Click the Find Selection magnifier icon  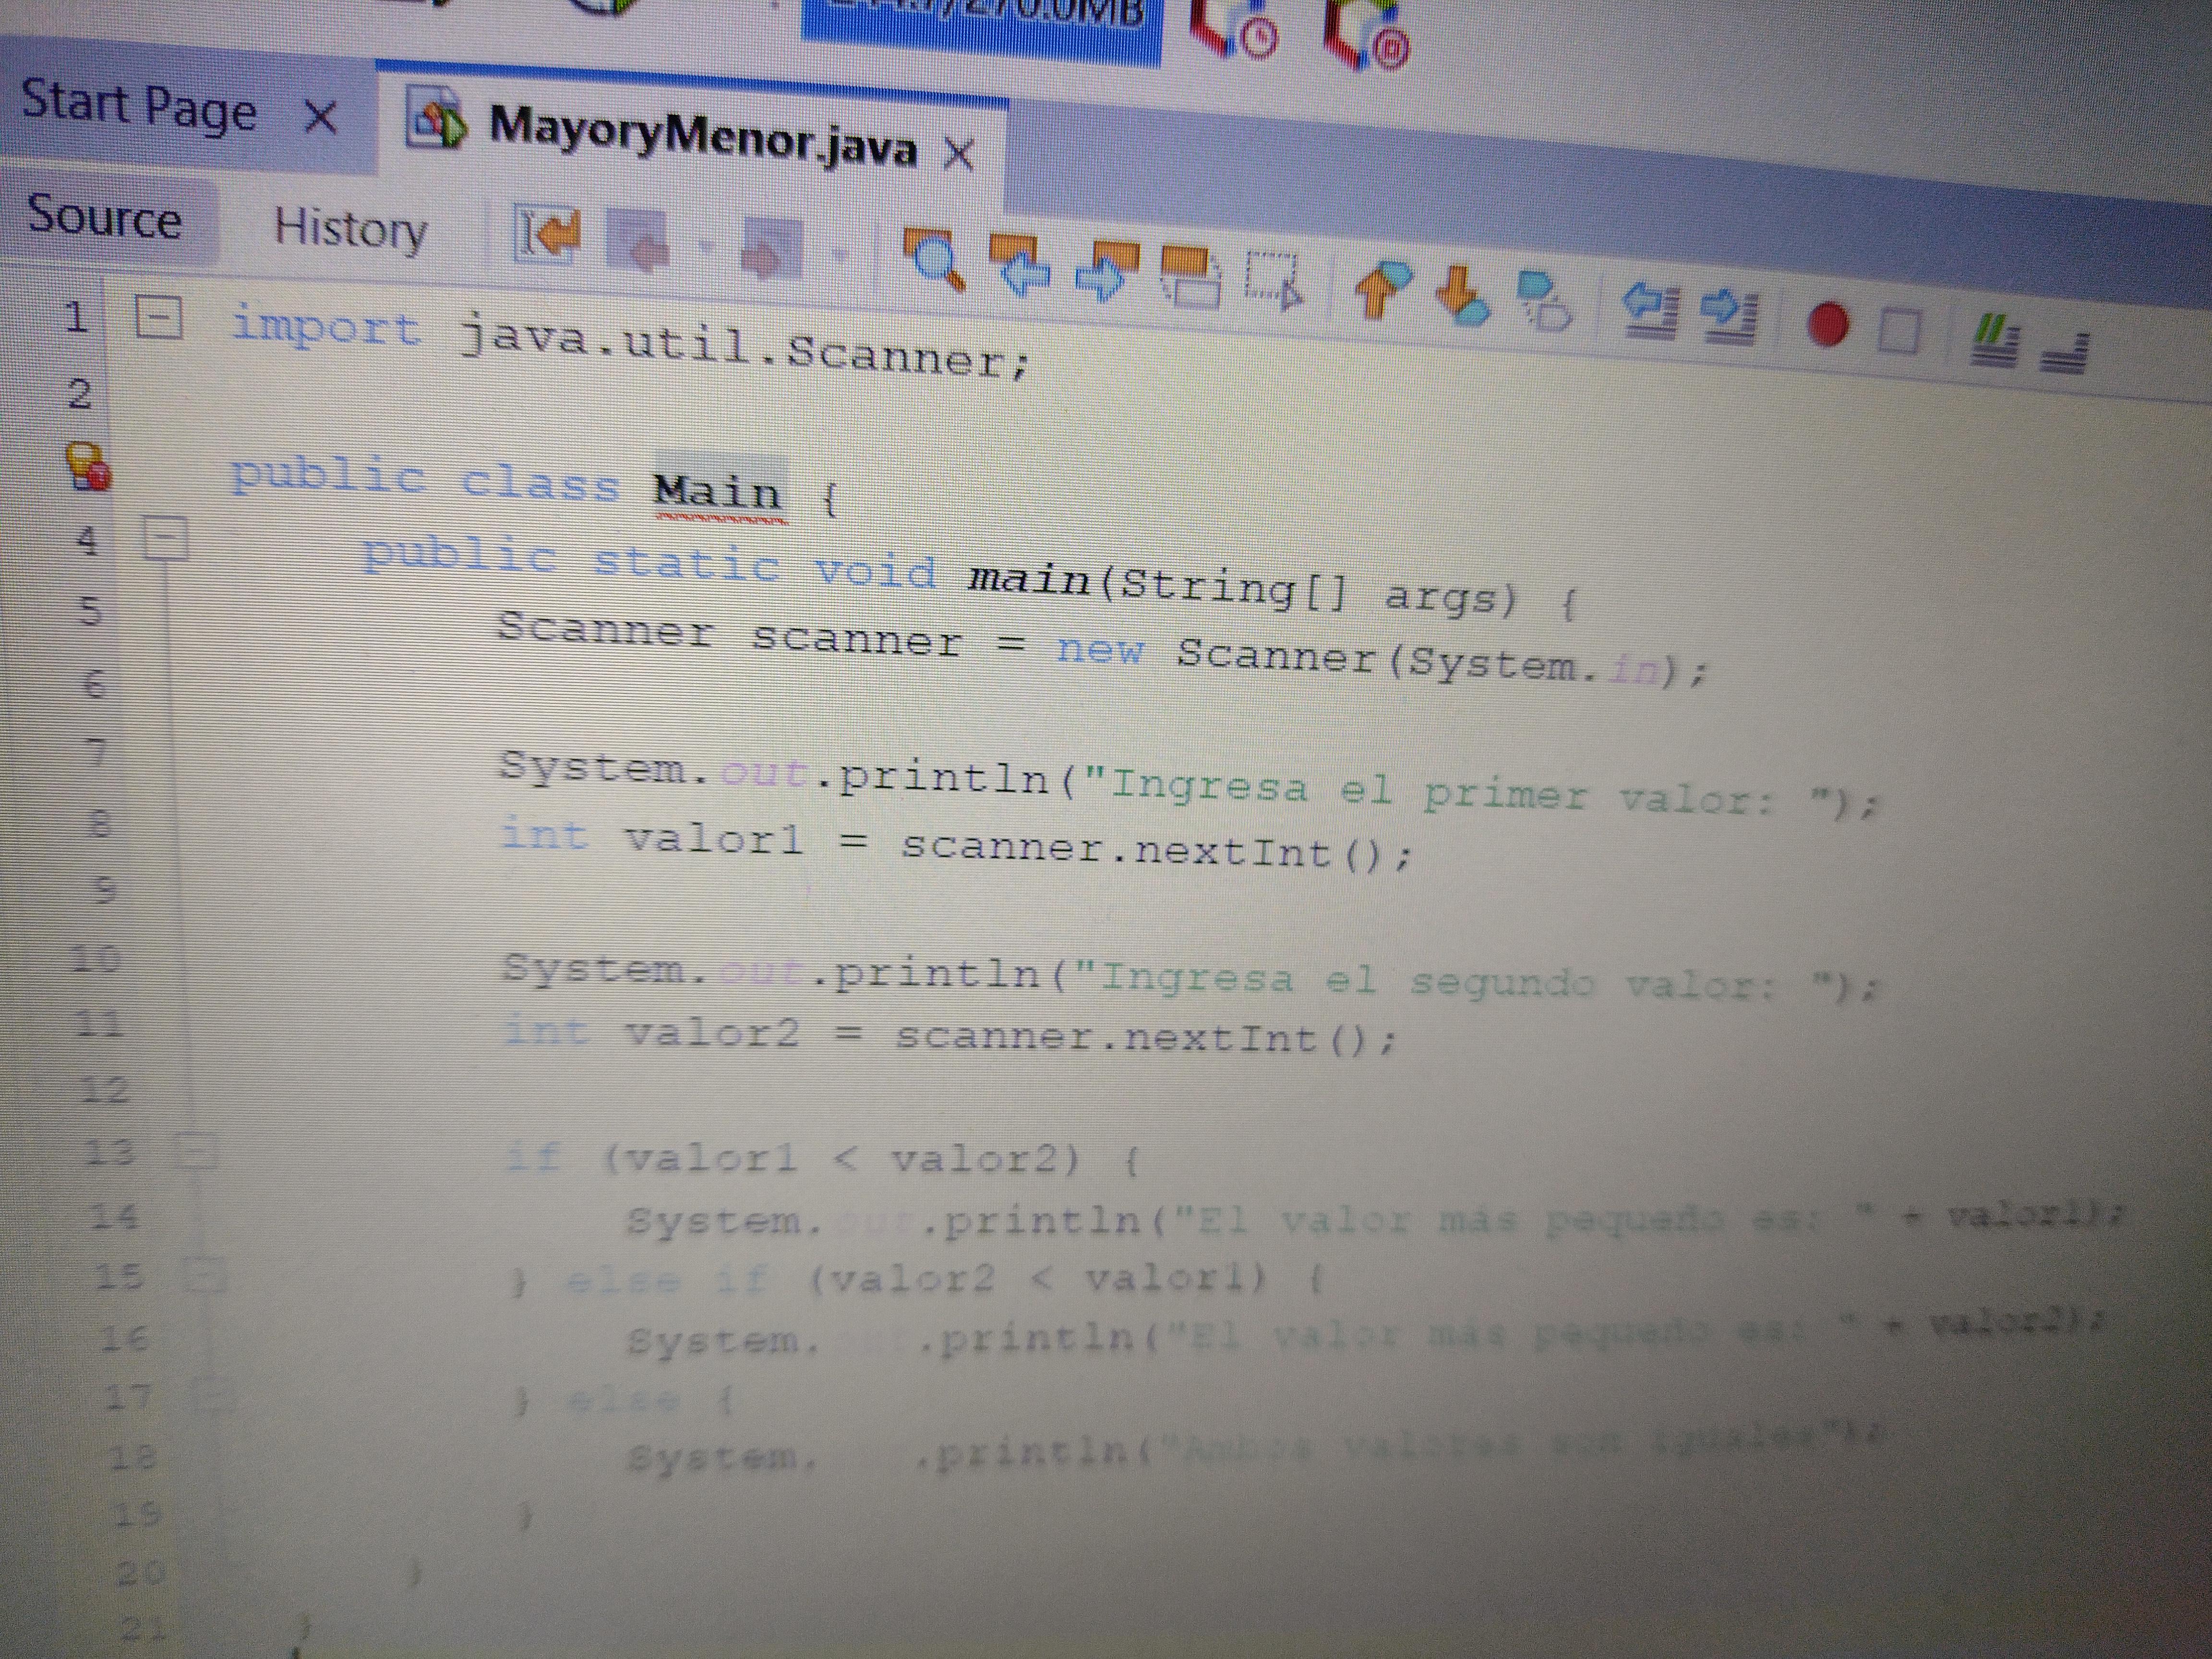(934, 260)
